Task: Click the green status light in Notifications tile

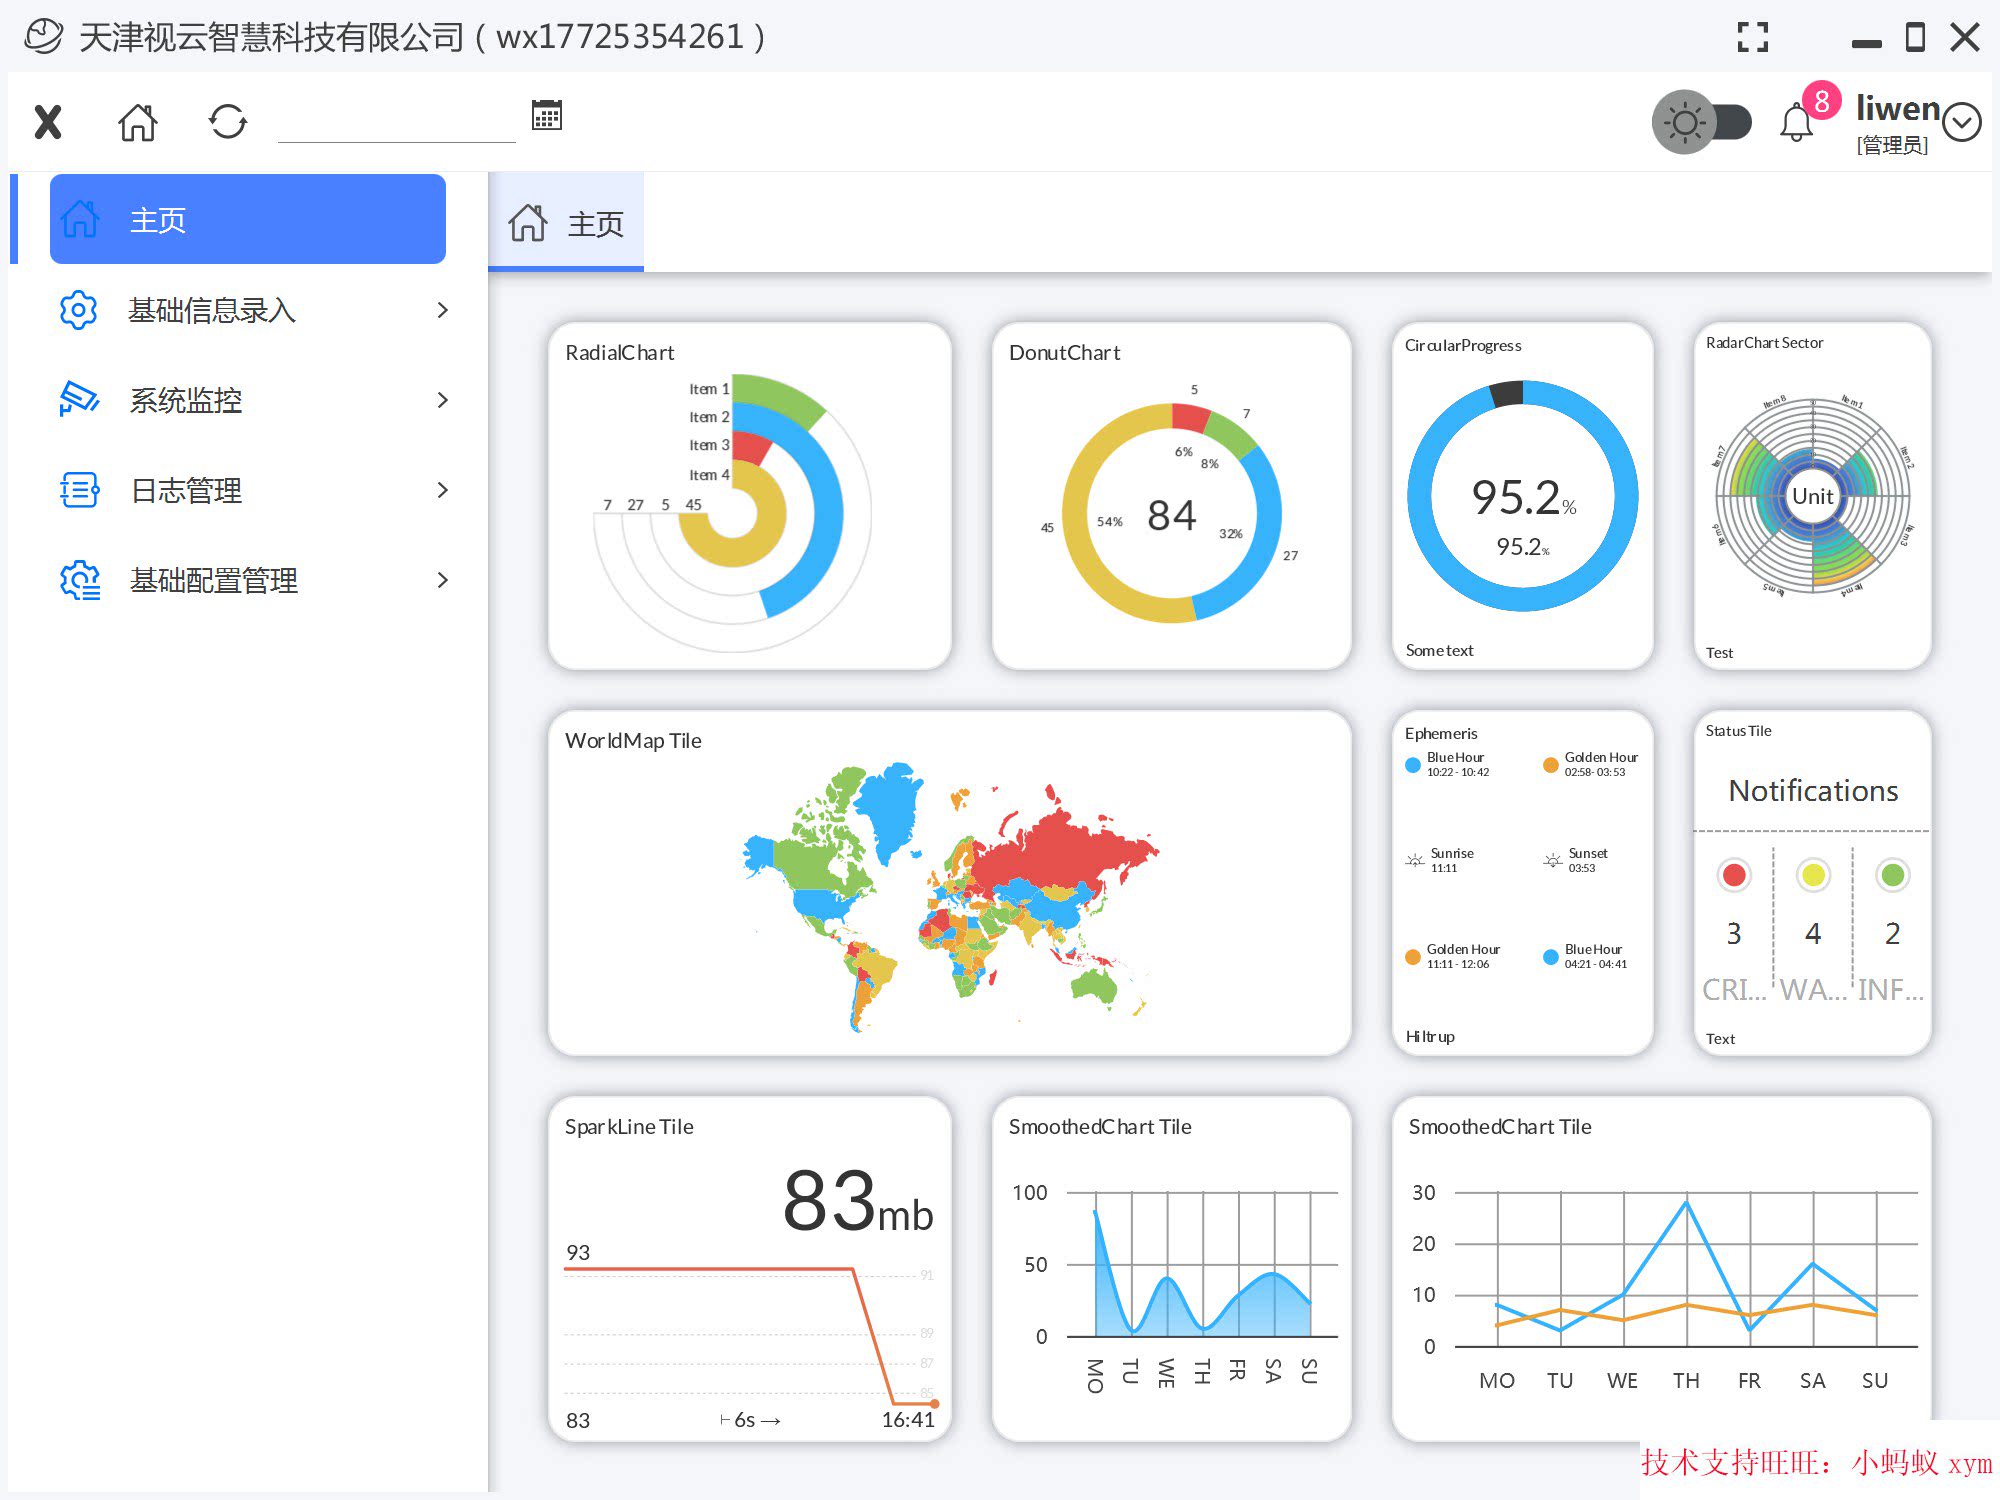Action: point(1891,874)
